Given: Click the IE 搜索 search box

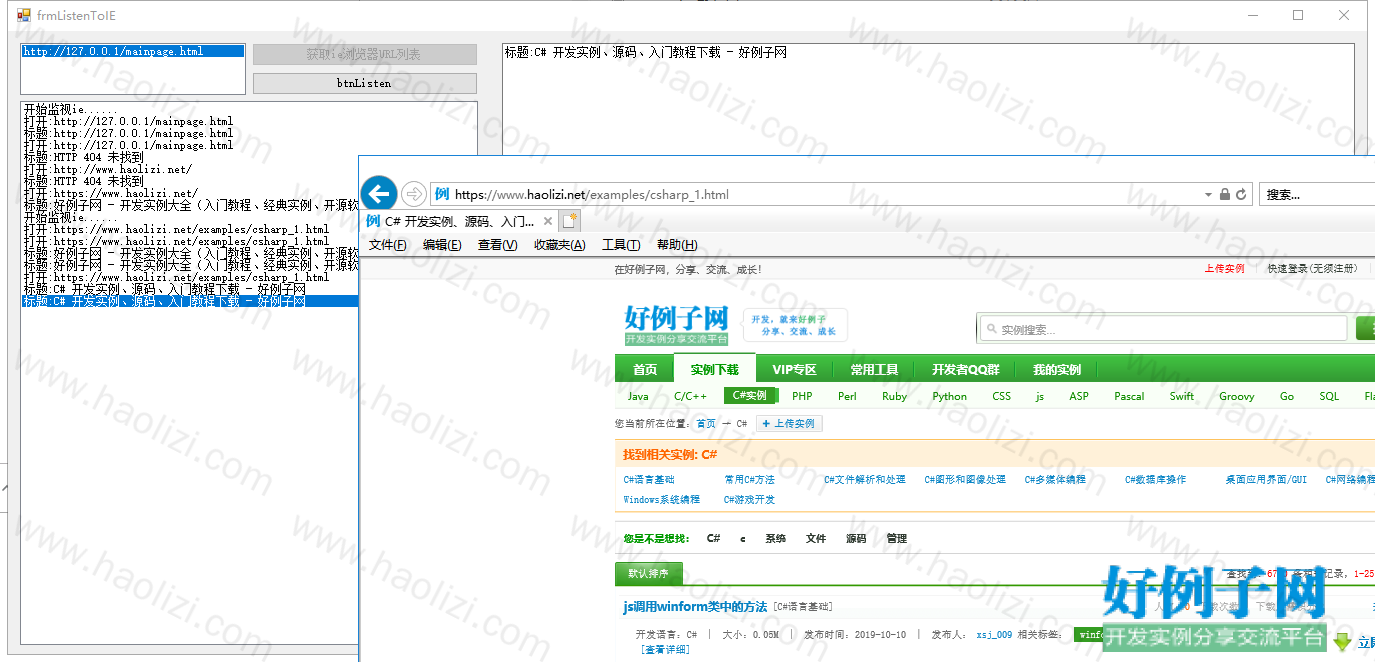Looking at the screenshot, I should (1316, 194).
